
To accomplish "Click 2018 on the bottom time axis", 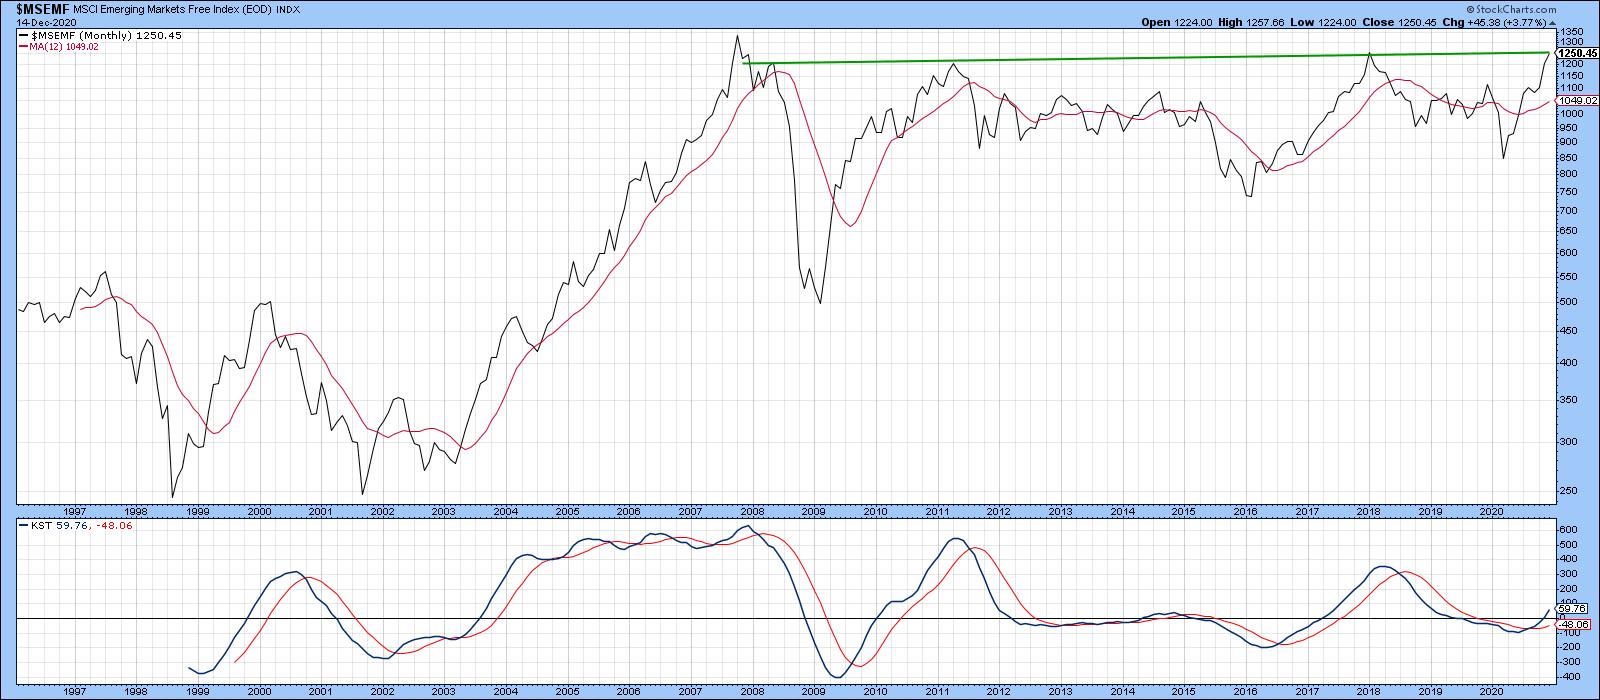I will pos(1368,690).
